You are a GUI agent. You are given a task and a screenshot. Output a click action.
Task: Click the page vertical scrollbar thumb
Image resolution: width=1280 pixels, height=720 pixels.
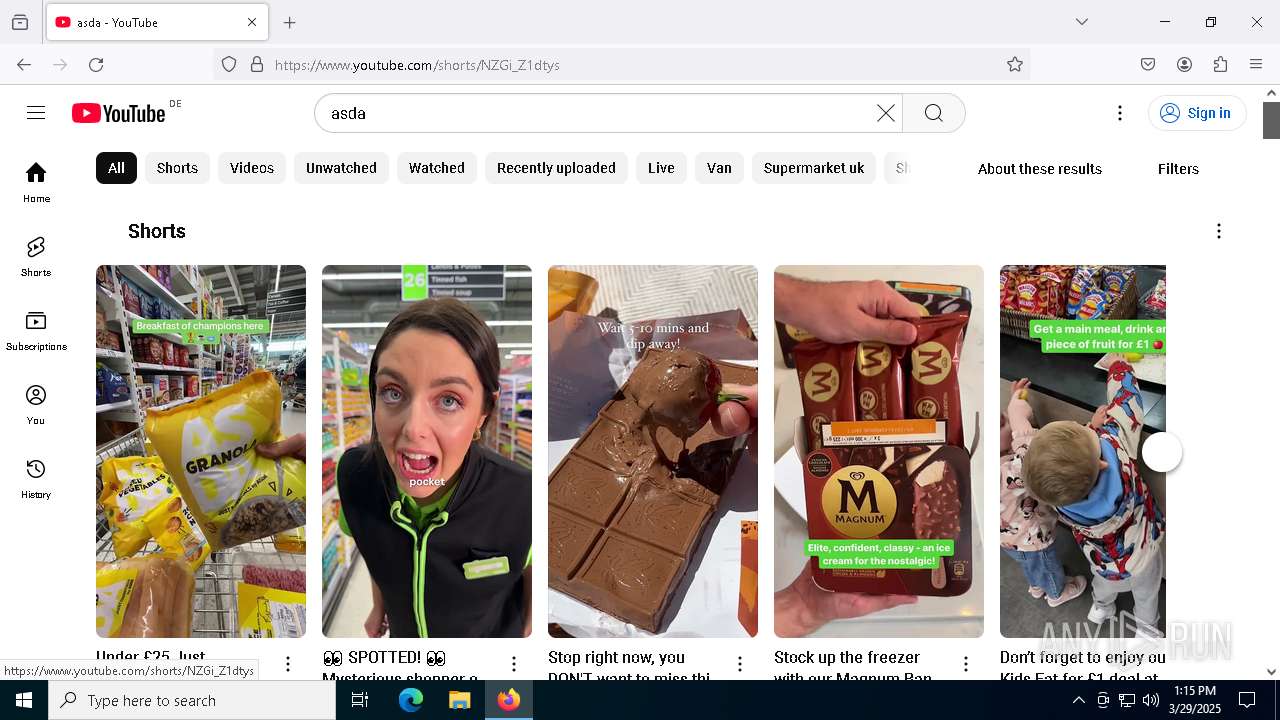[x=1271, y=120]
